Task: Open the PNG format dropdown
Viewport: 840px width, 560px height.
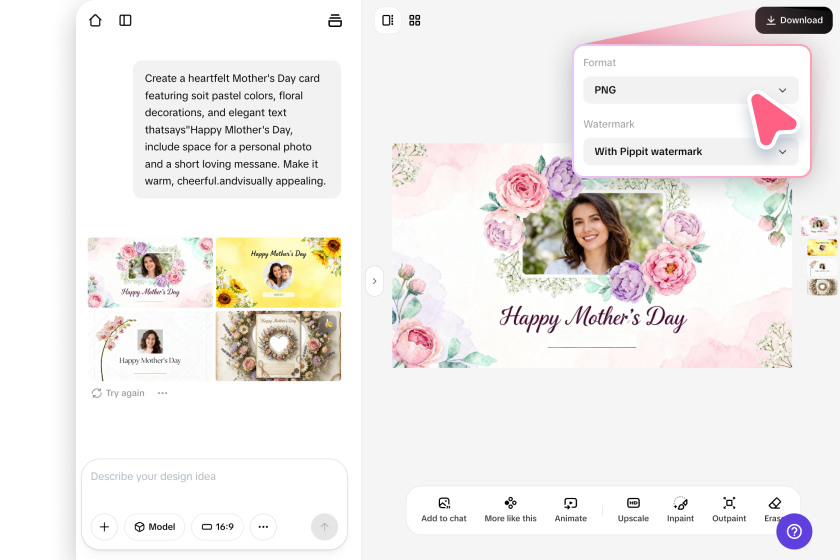Action: pos(691,90)
